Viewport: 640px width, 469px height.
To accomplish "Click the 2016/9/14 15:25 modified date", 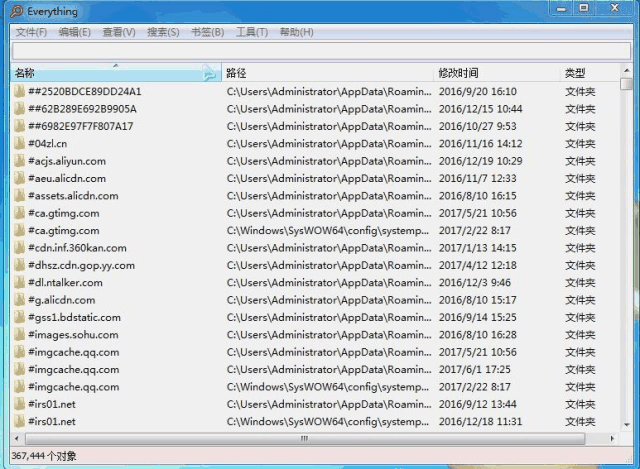I will click(478, 318).
